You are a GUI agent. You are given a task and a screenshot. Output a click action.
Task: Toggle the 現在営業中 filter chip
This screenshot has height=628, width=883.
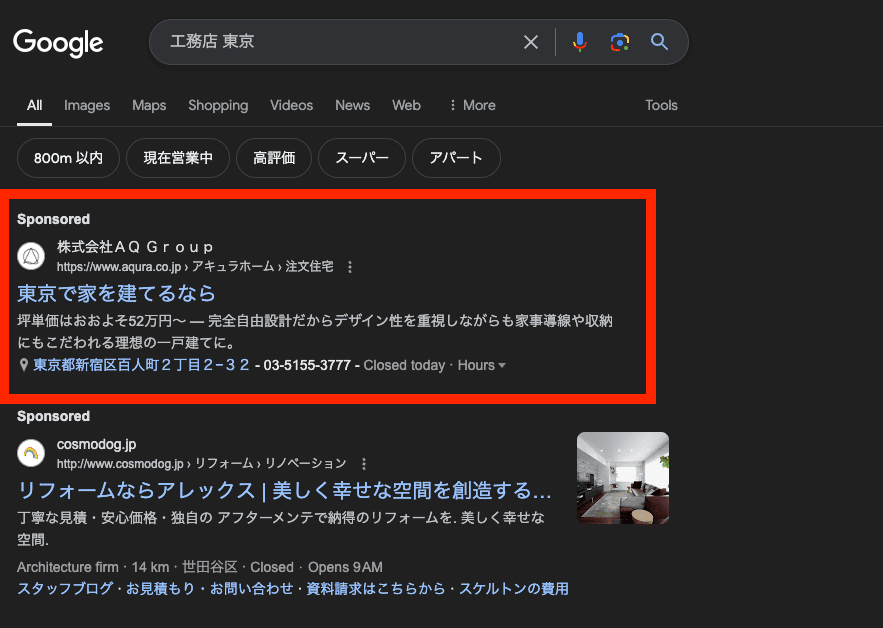point(178,158)
